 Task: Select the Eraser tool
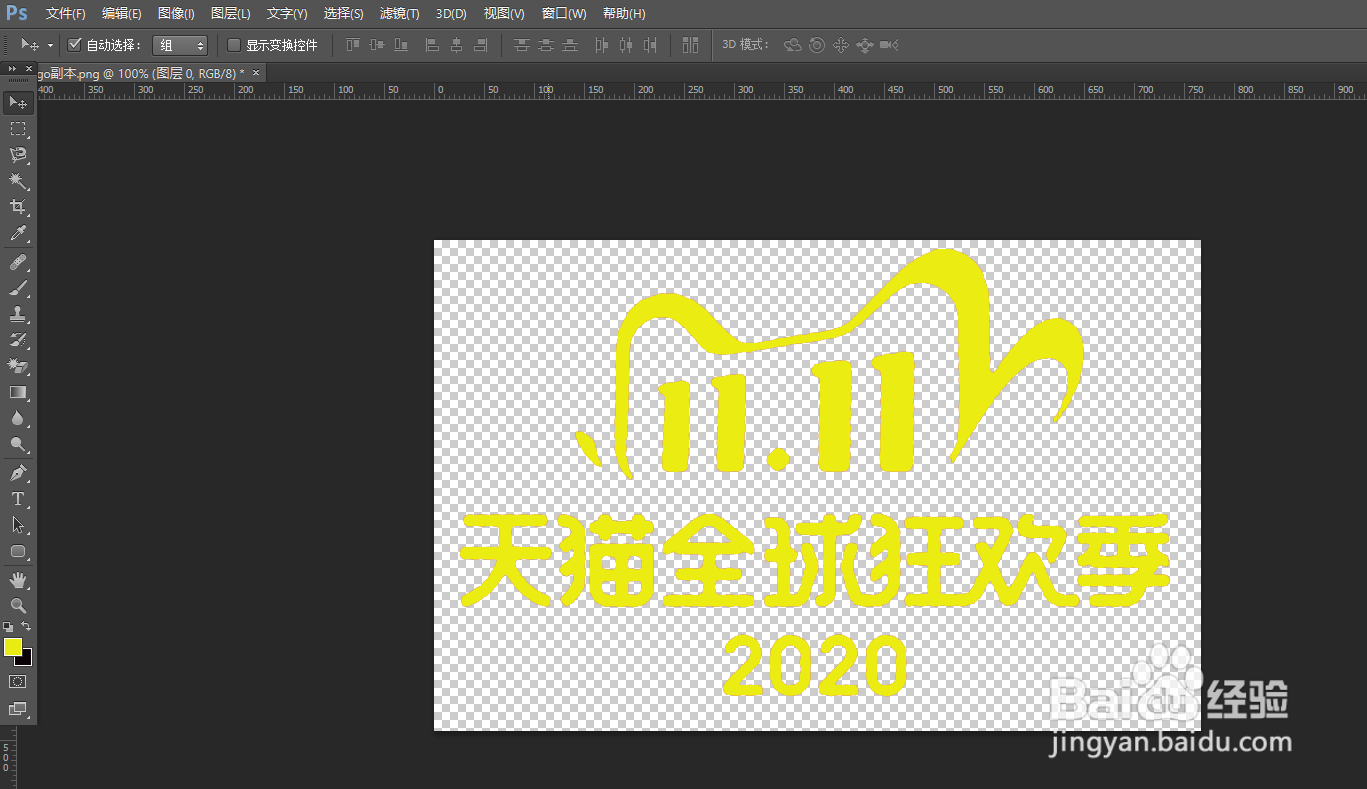tap(18, 366)
